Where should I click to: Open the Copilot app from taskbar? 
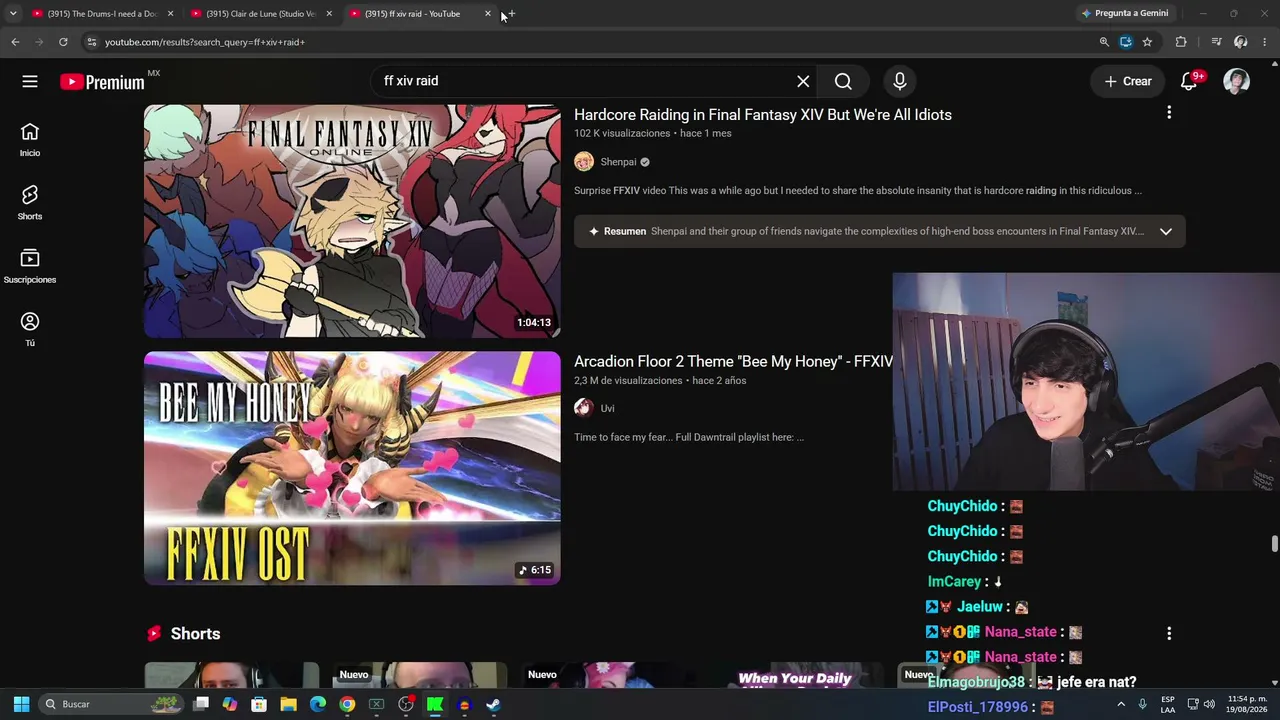pos(230,704)
